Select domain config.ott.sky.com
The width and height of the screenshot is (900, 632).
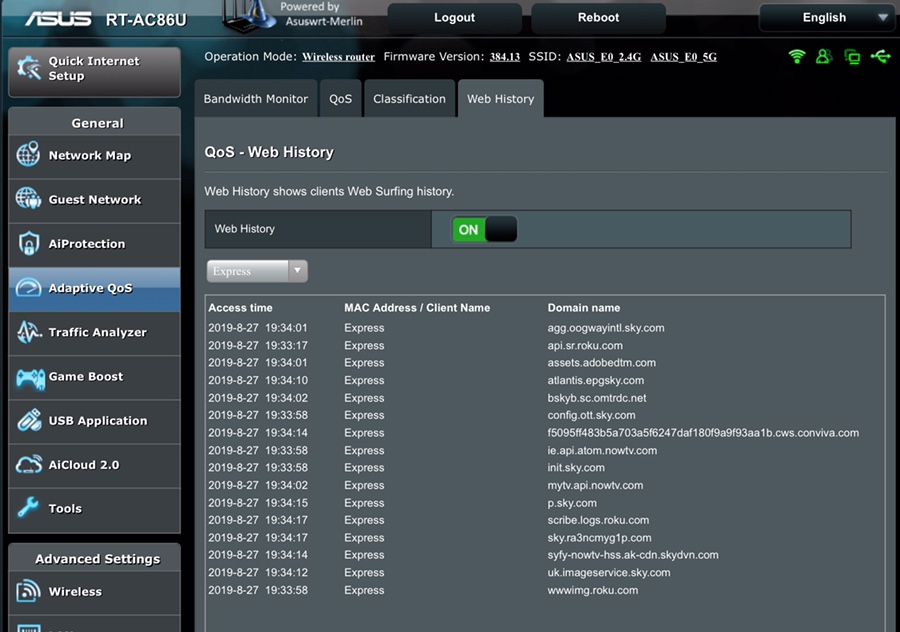pos(591,415)
